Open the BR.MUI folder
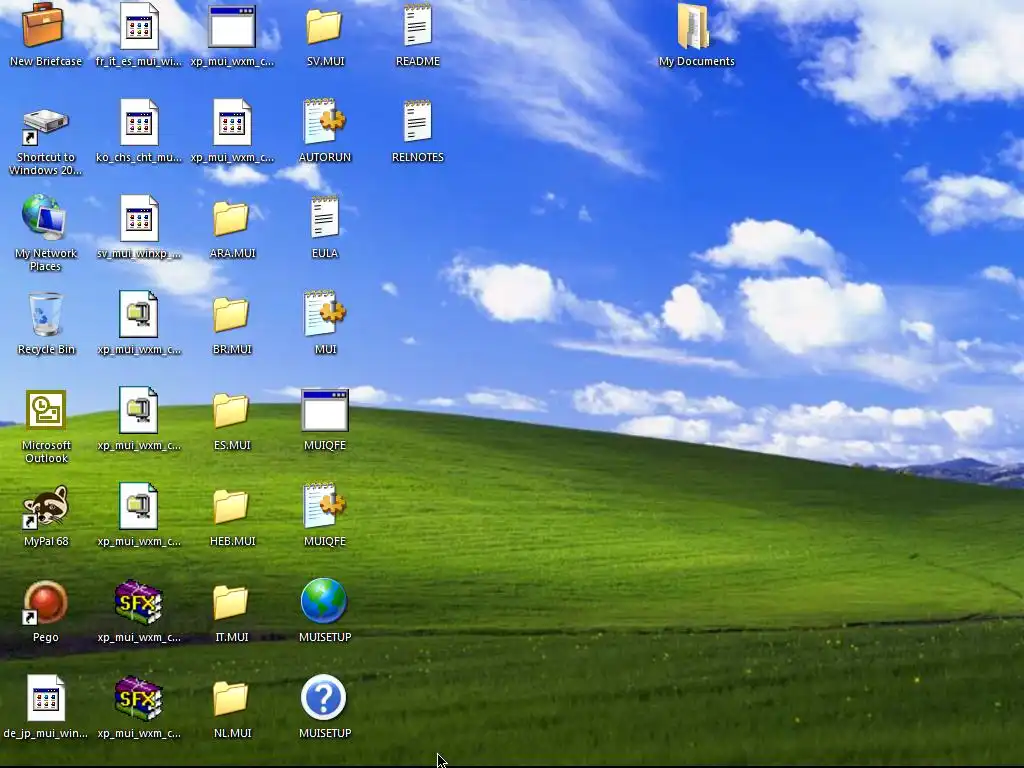Image resolution: width=1024 pixels, height=768 pixels. click(x=231, y=314)
